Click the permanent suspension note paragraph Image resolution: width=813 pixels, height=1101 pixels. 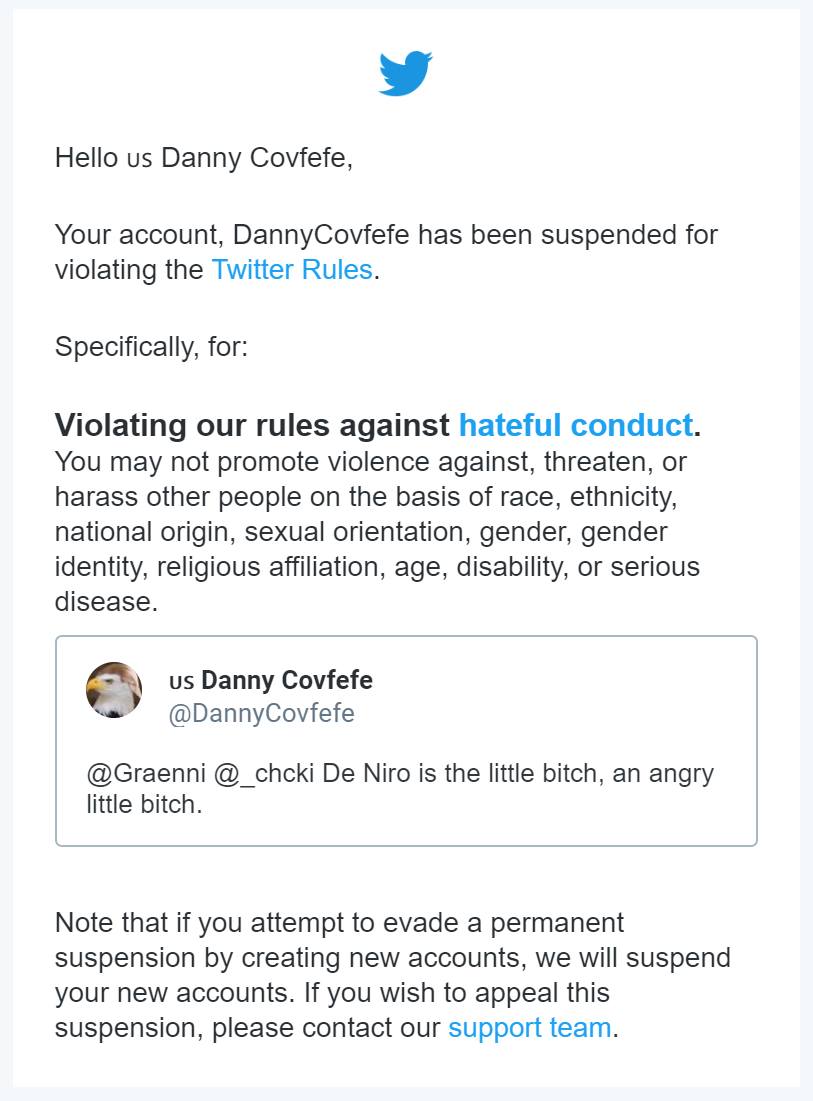[x=393, y=975]
